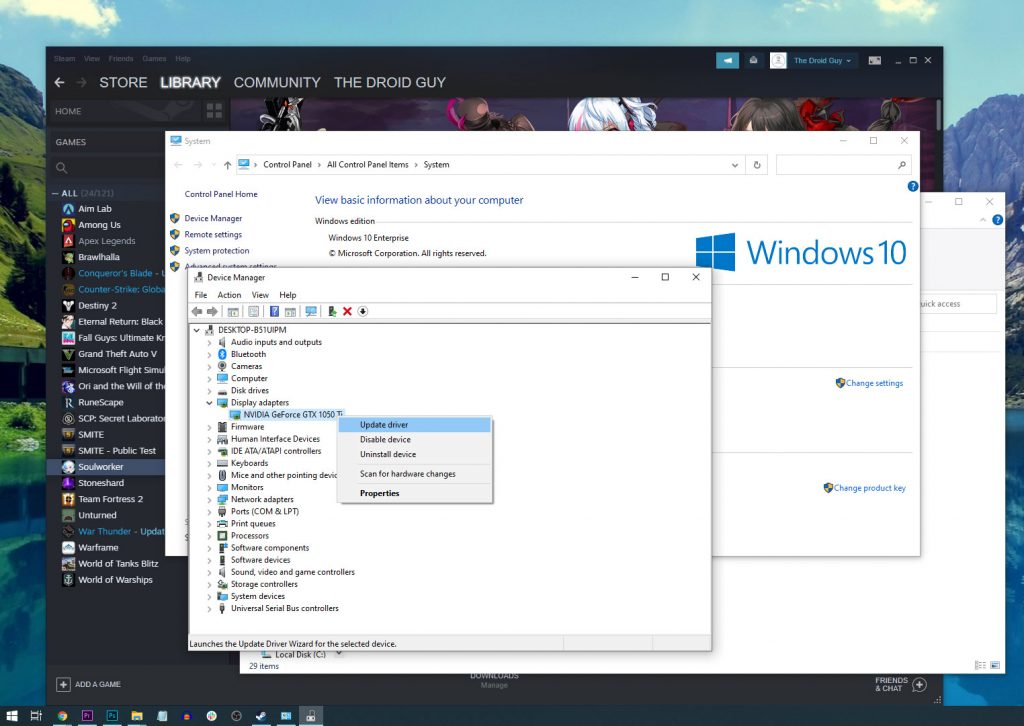The width and height of the screenshot is (1024, 726).
Task: Collapse the ALL games category in Steam
Action: [56, 193]
